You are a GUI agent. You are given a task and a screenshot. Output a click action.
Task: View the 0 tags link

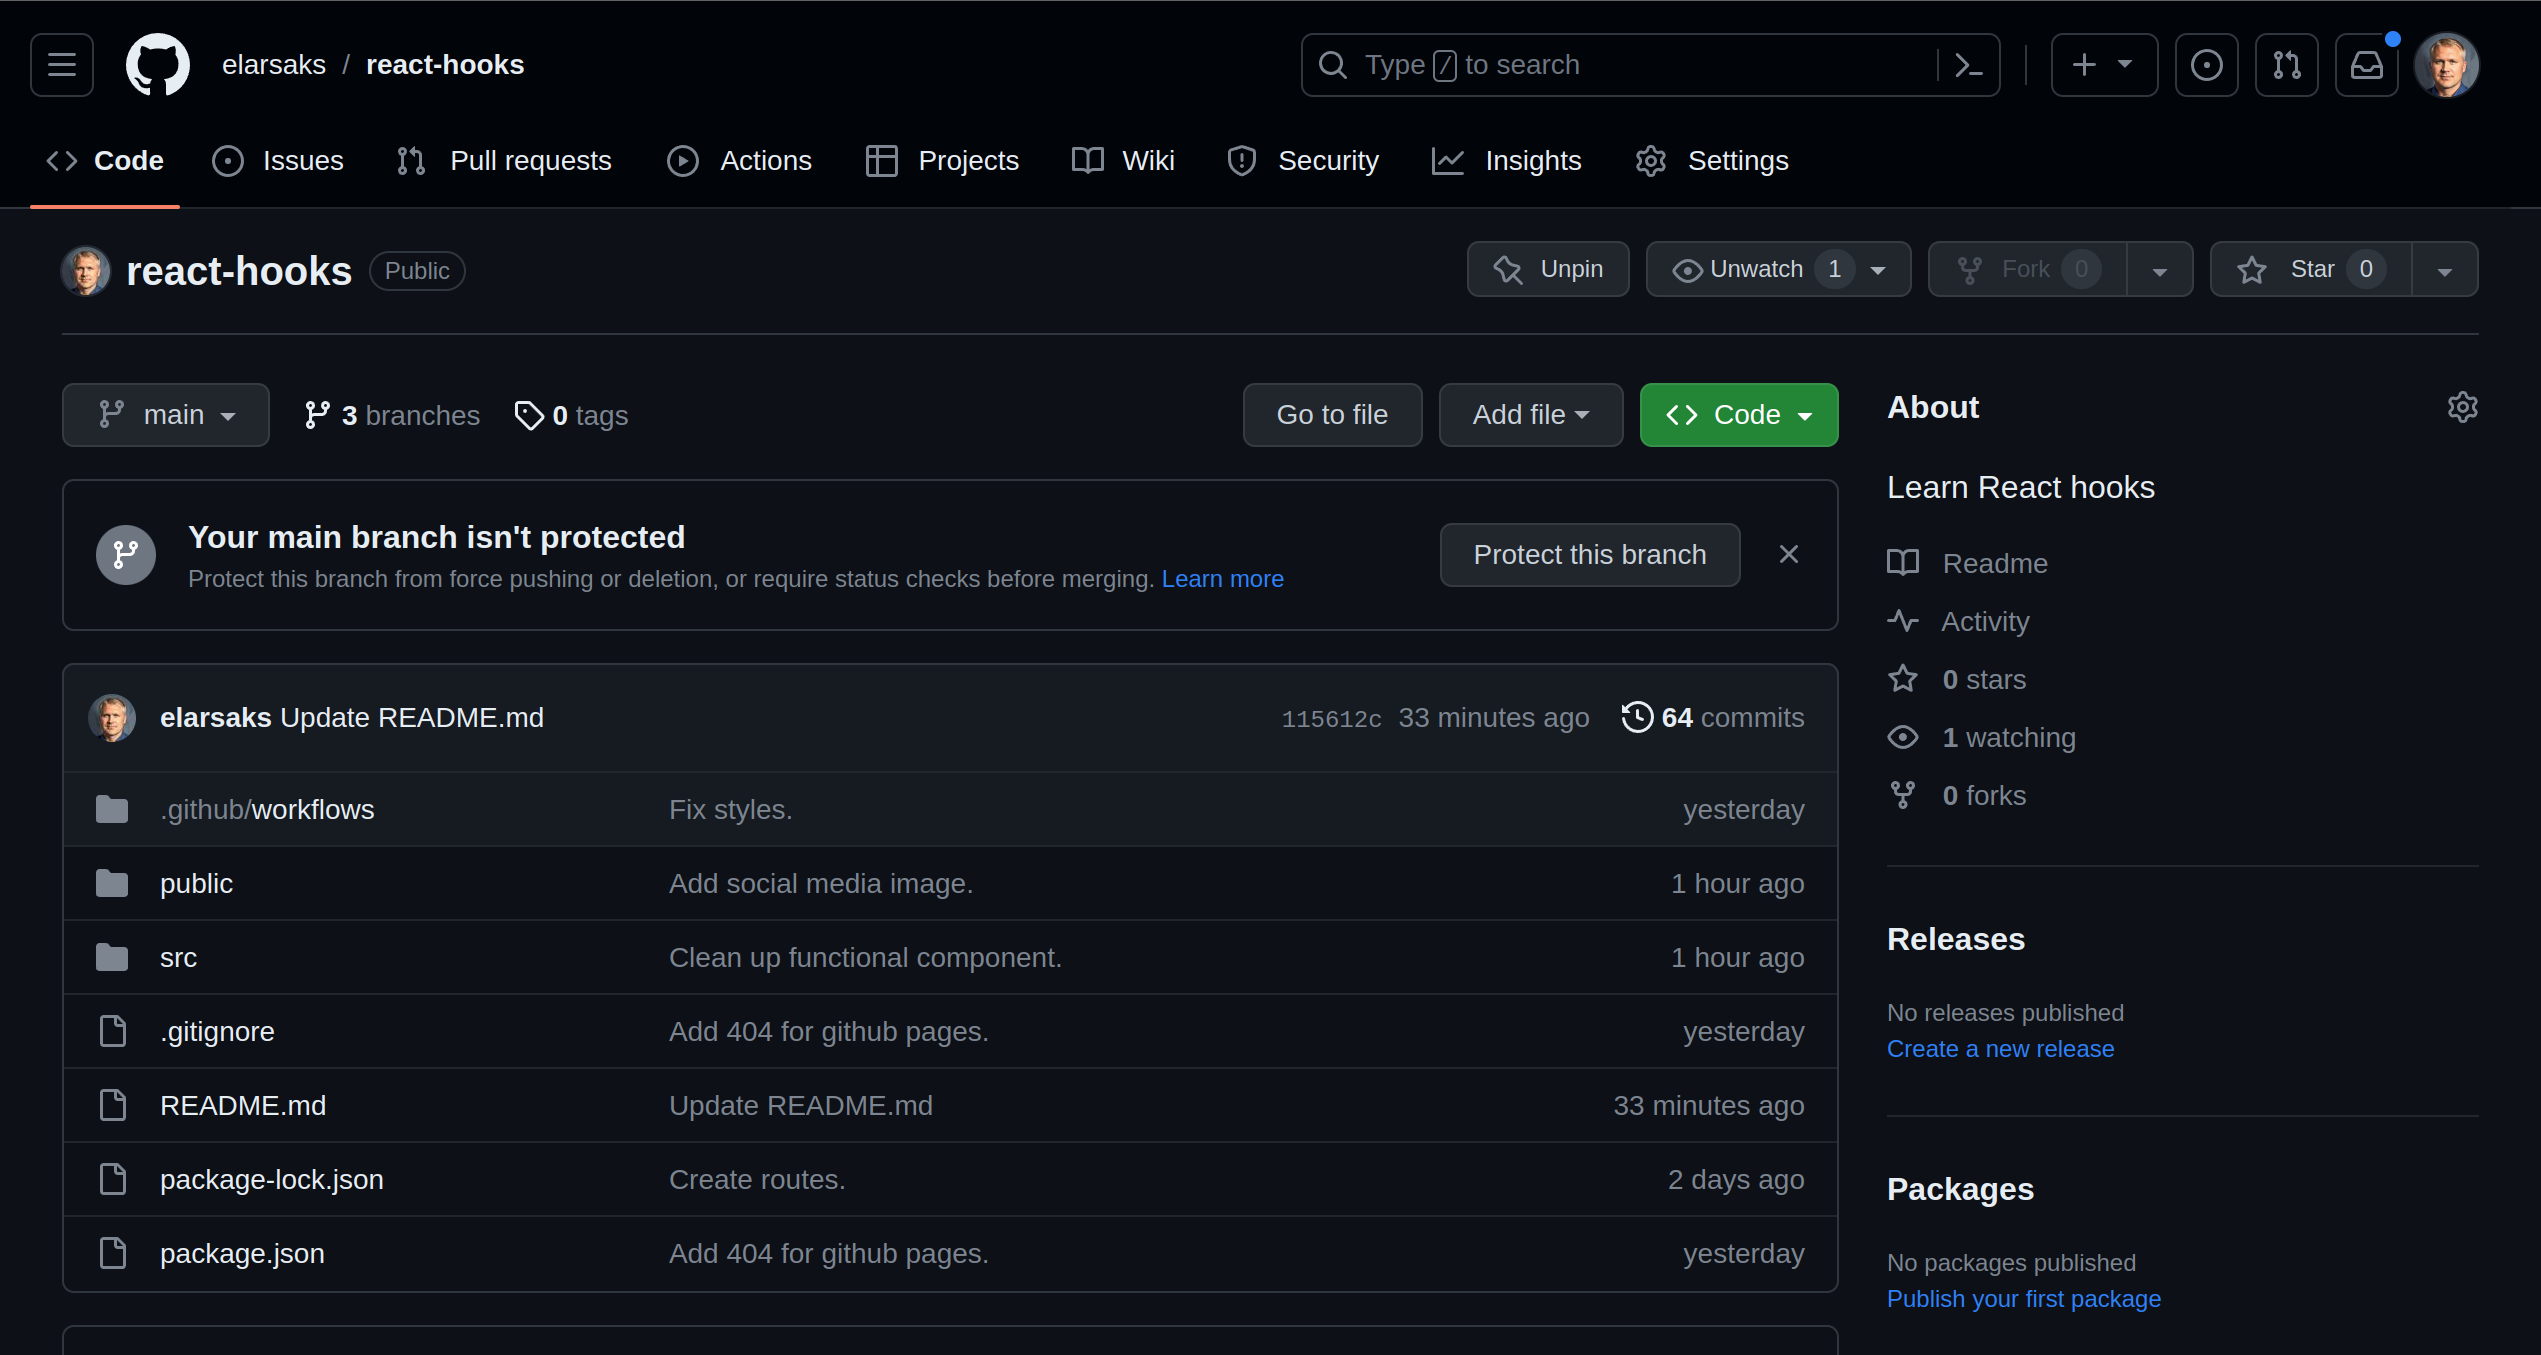click(571, 415)
